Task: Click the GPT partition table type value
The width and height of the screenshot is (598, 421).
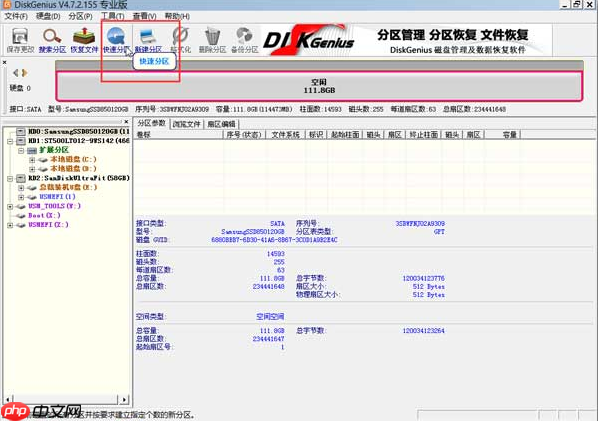Action: (x=439, y=232)
